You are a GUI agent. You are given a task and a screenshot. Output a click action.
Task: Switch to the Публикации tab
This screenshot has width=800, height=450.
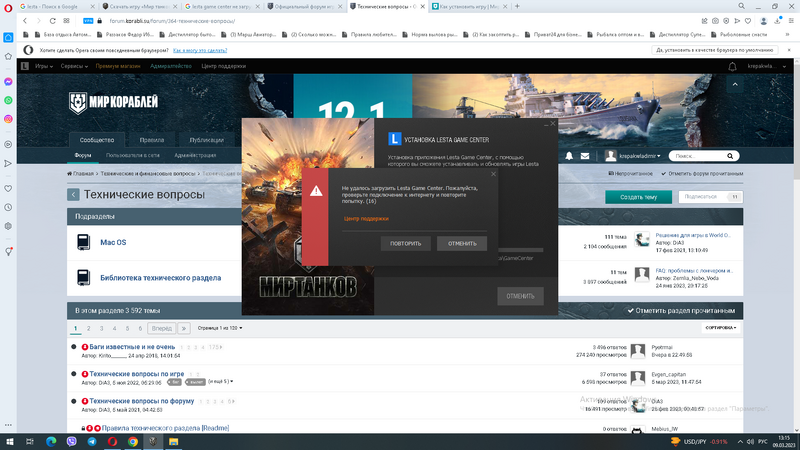207,140
